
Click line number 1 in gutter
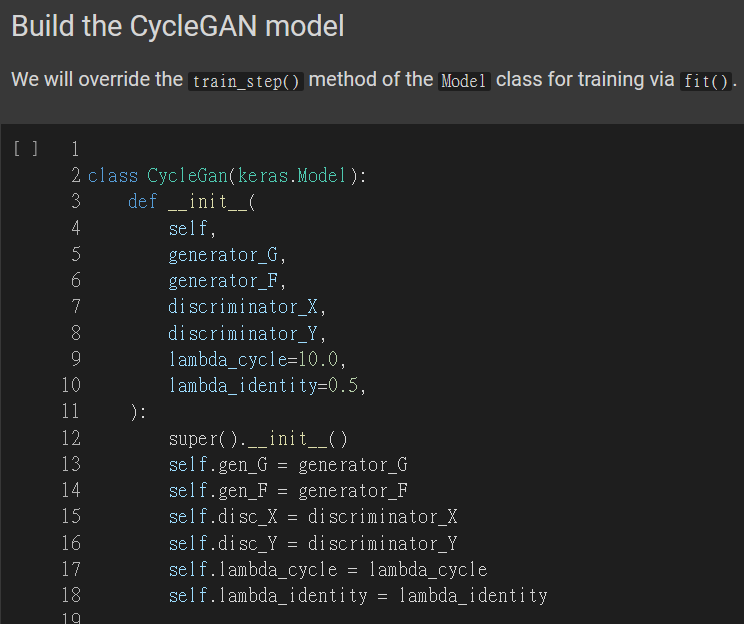point(75,150)
